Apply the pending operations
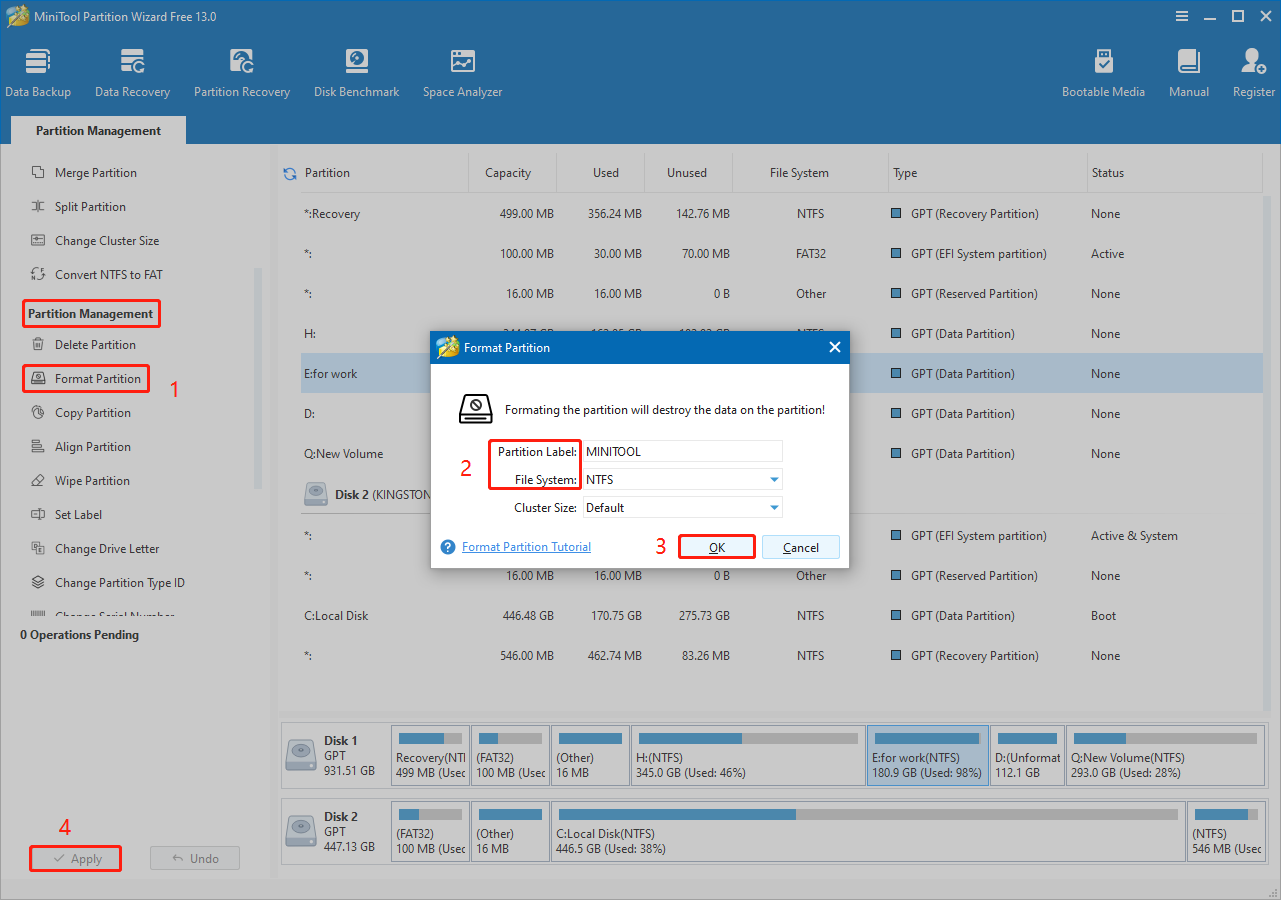The width and height of the screenshot is (1281, 900). (x=75, y=858)
